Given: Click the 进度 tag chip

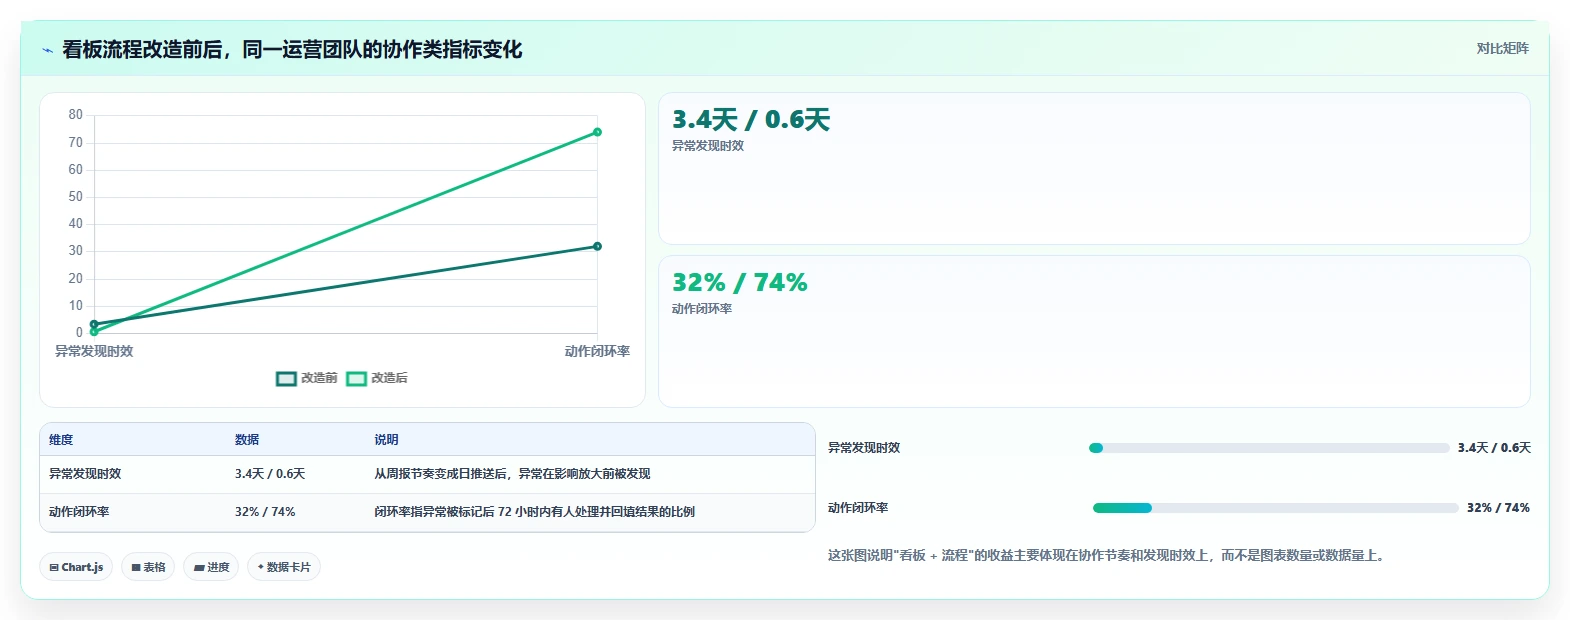Looking at the screenshot, I should click(x=211, y=567).
